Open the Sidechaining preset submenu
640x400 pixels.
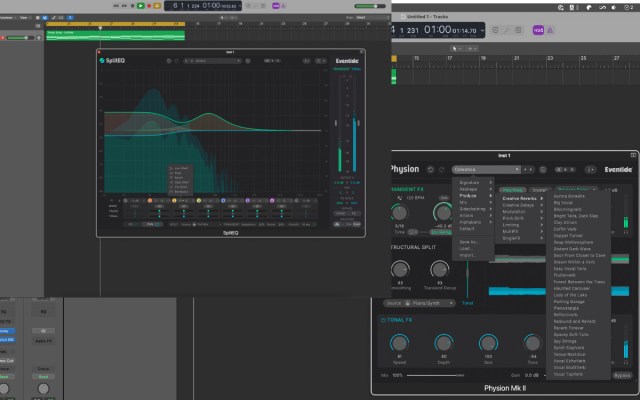pyautogui.click(x=475, y=209)
